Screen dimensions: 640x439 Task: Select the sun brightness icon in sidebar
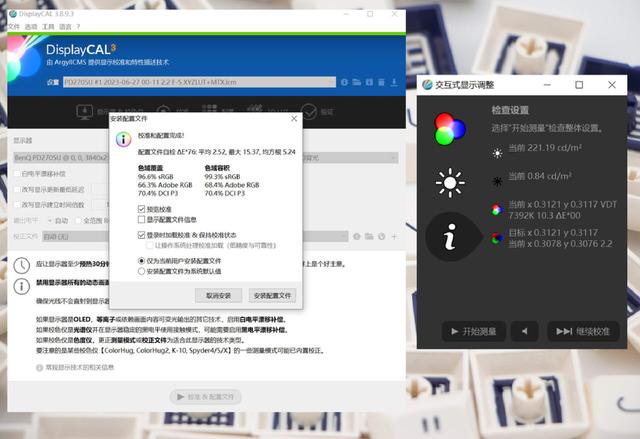[x=450, y=183]
